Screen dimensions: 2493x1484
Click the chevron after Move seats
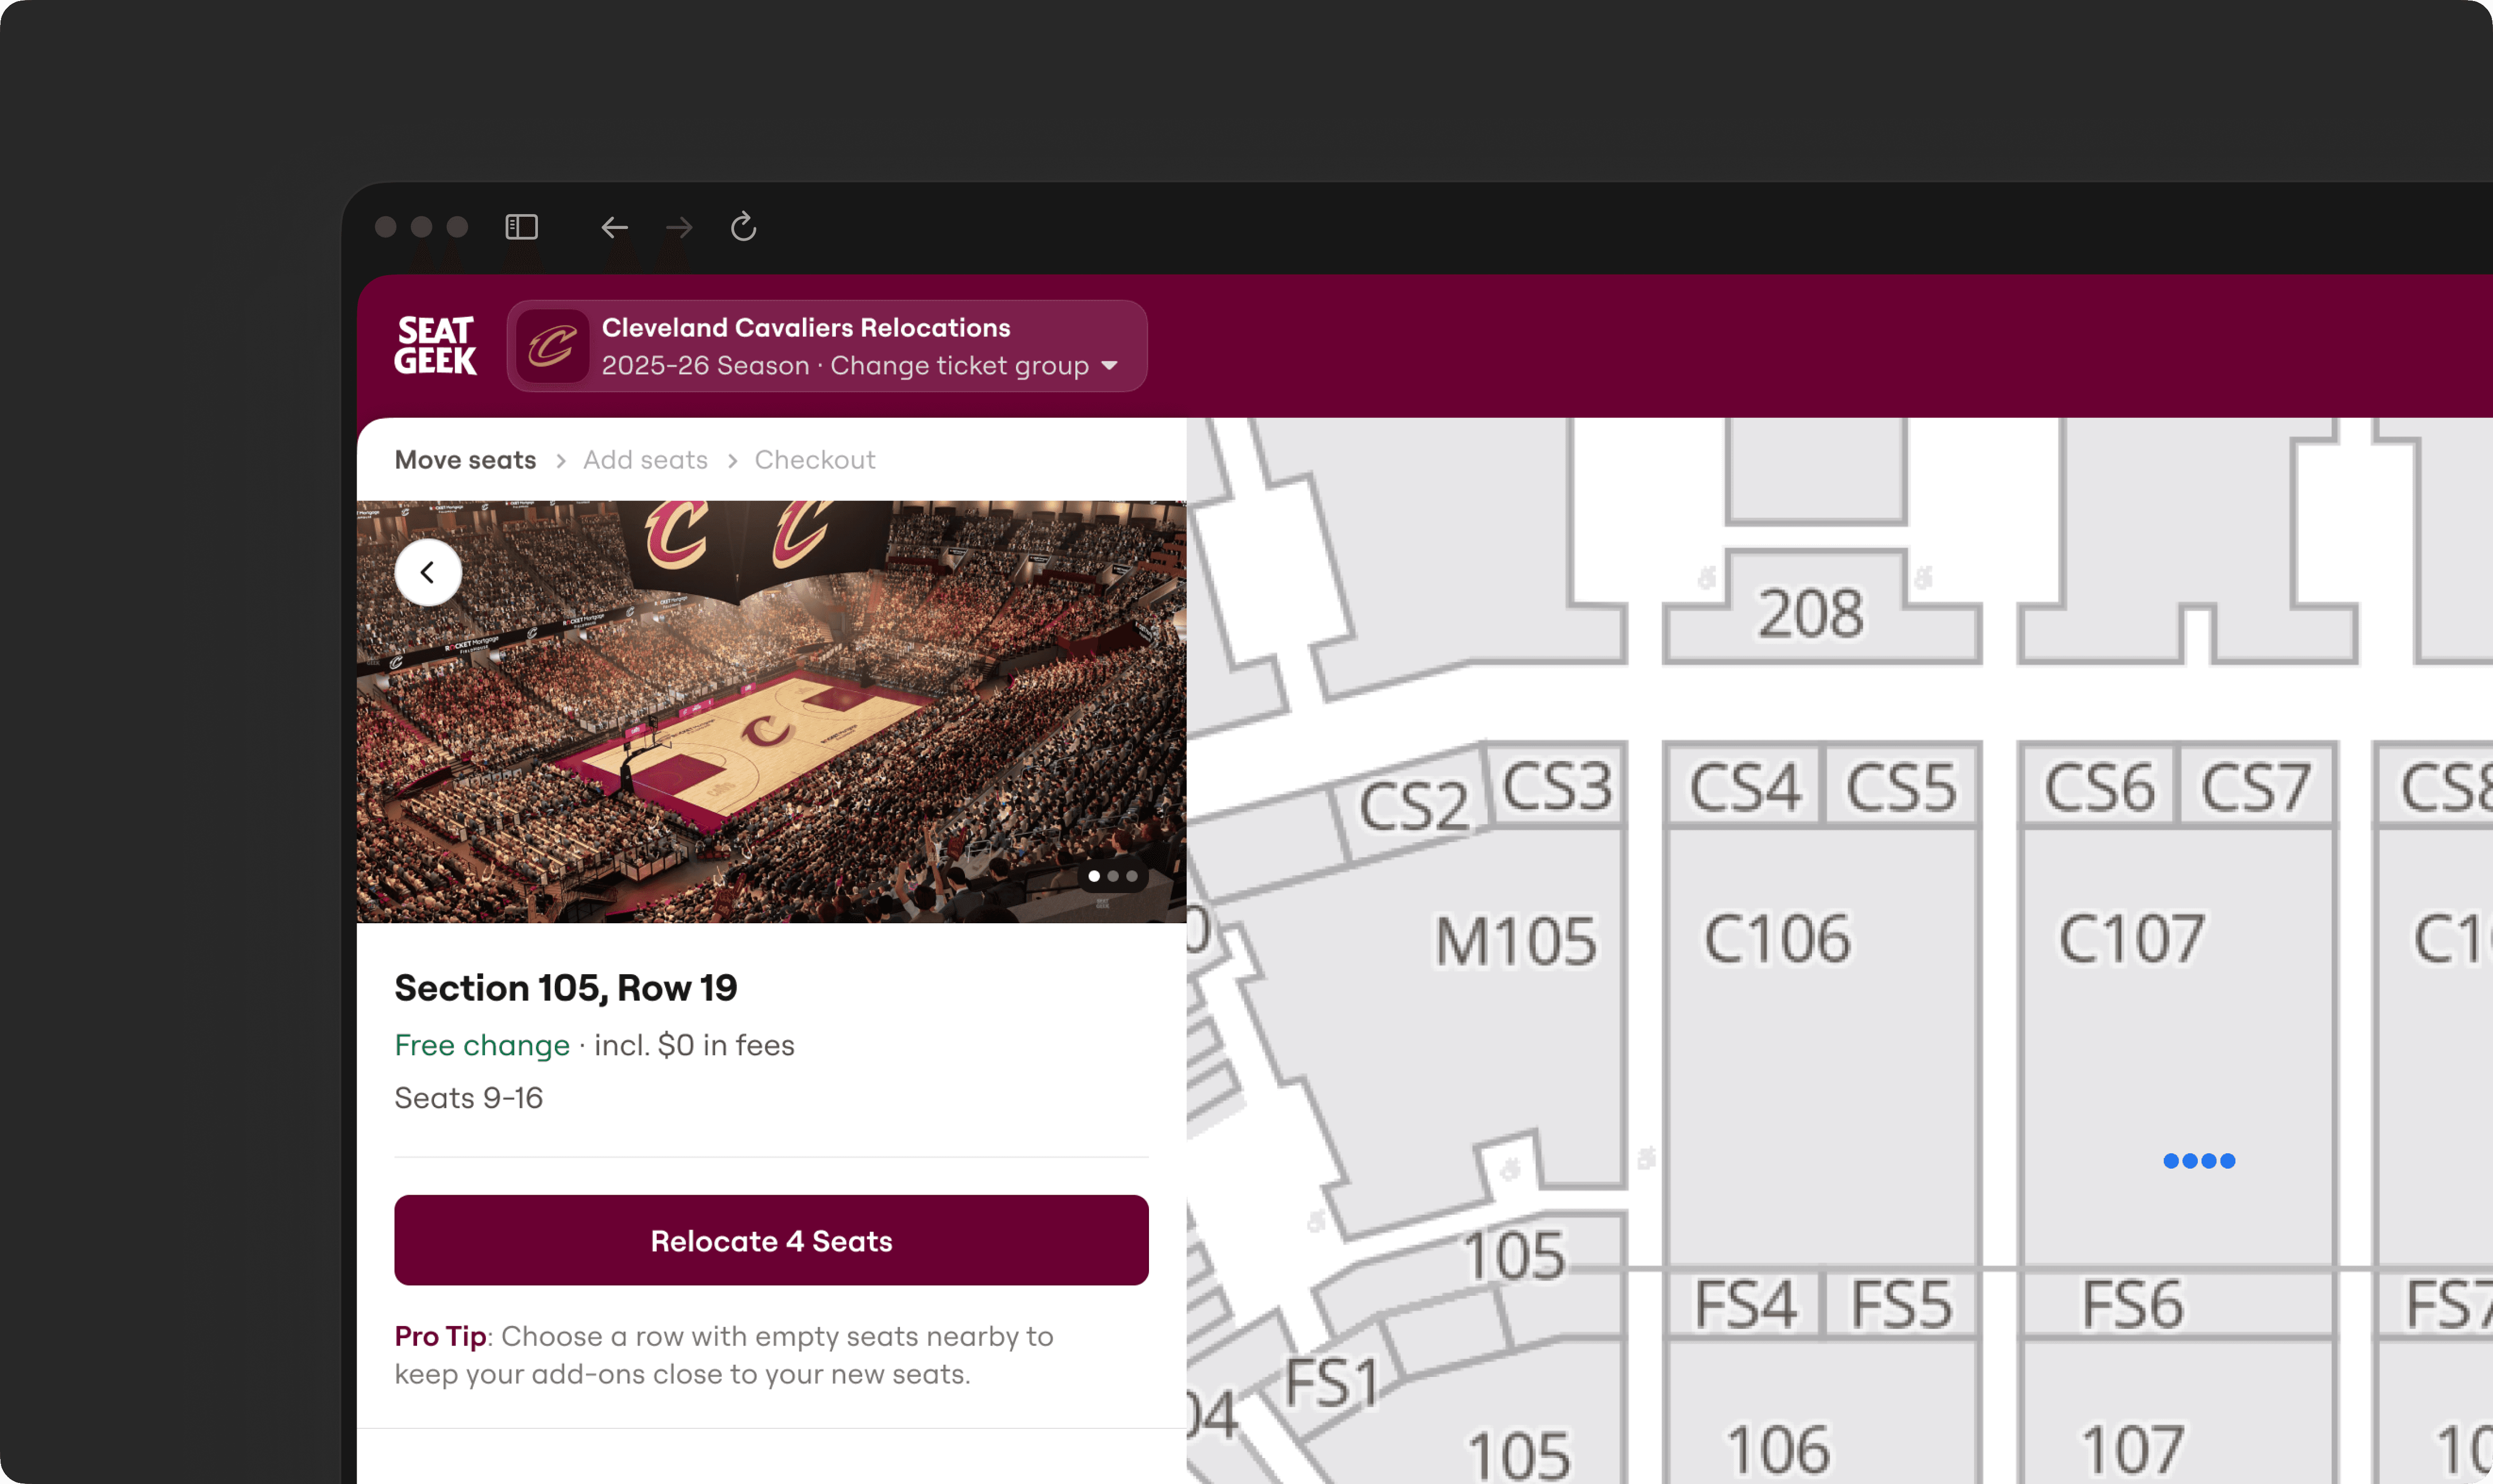pyautogui.click(x=561, y=460)
